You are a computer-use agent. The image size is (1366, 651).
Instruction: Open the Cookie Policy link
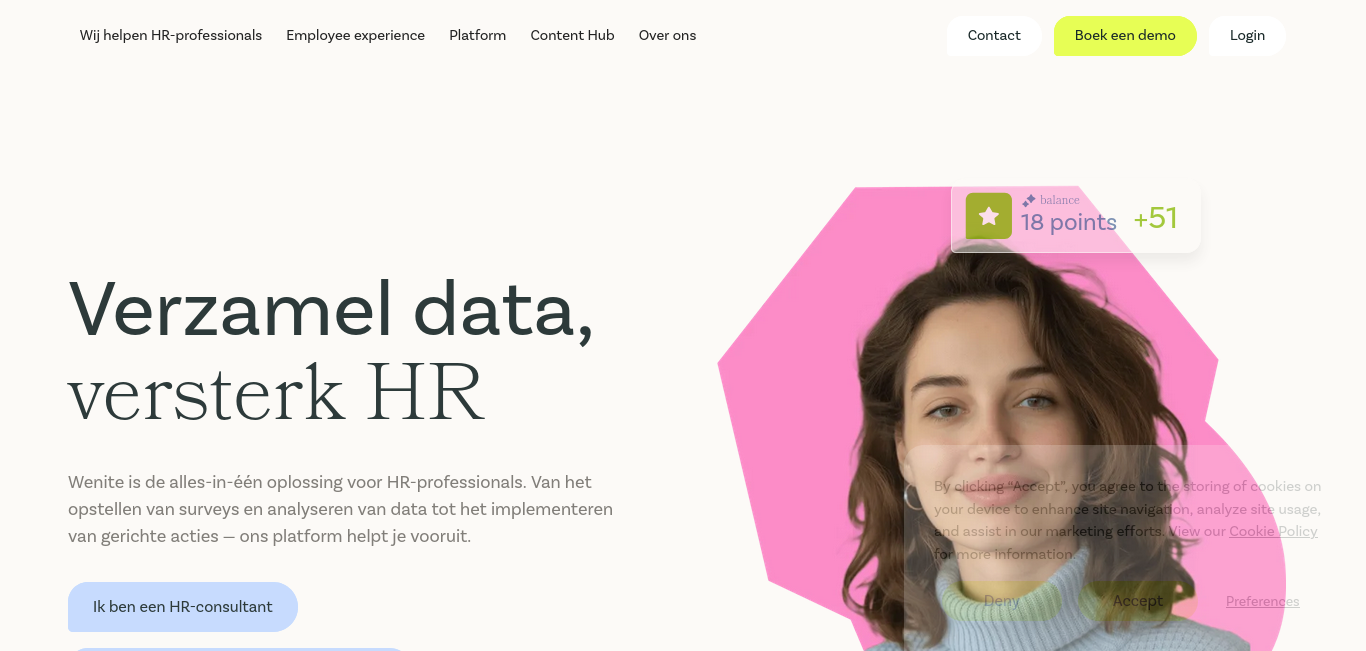point(1273,531)
